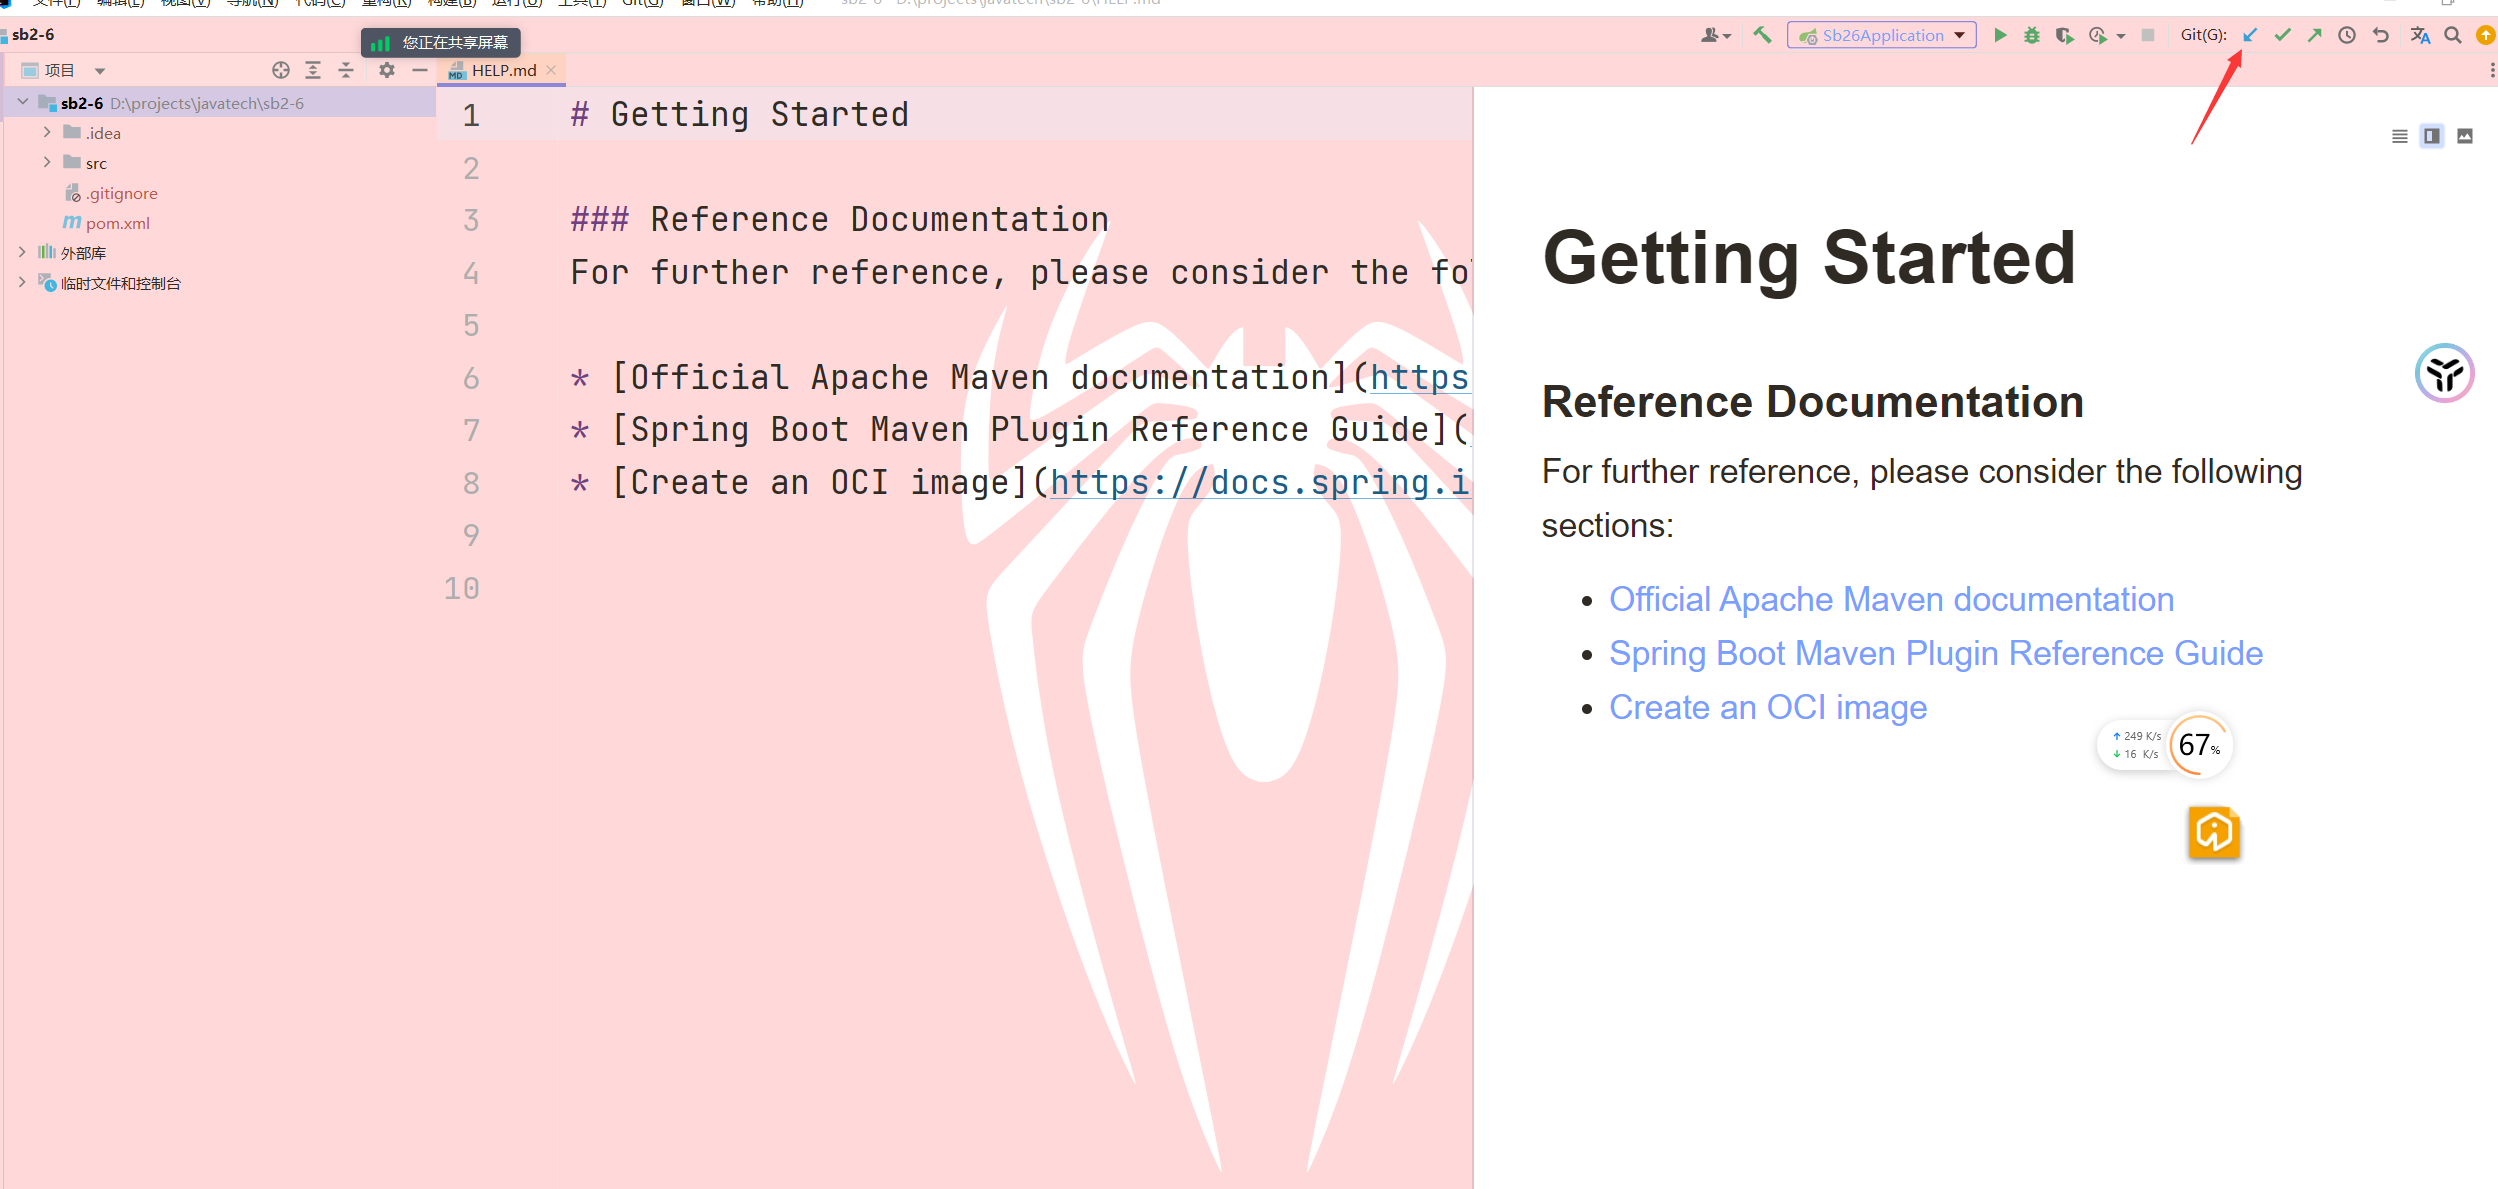Open the profiler dropdown arrow

2121,36
